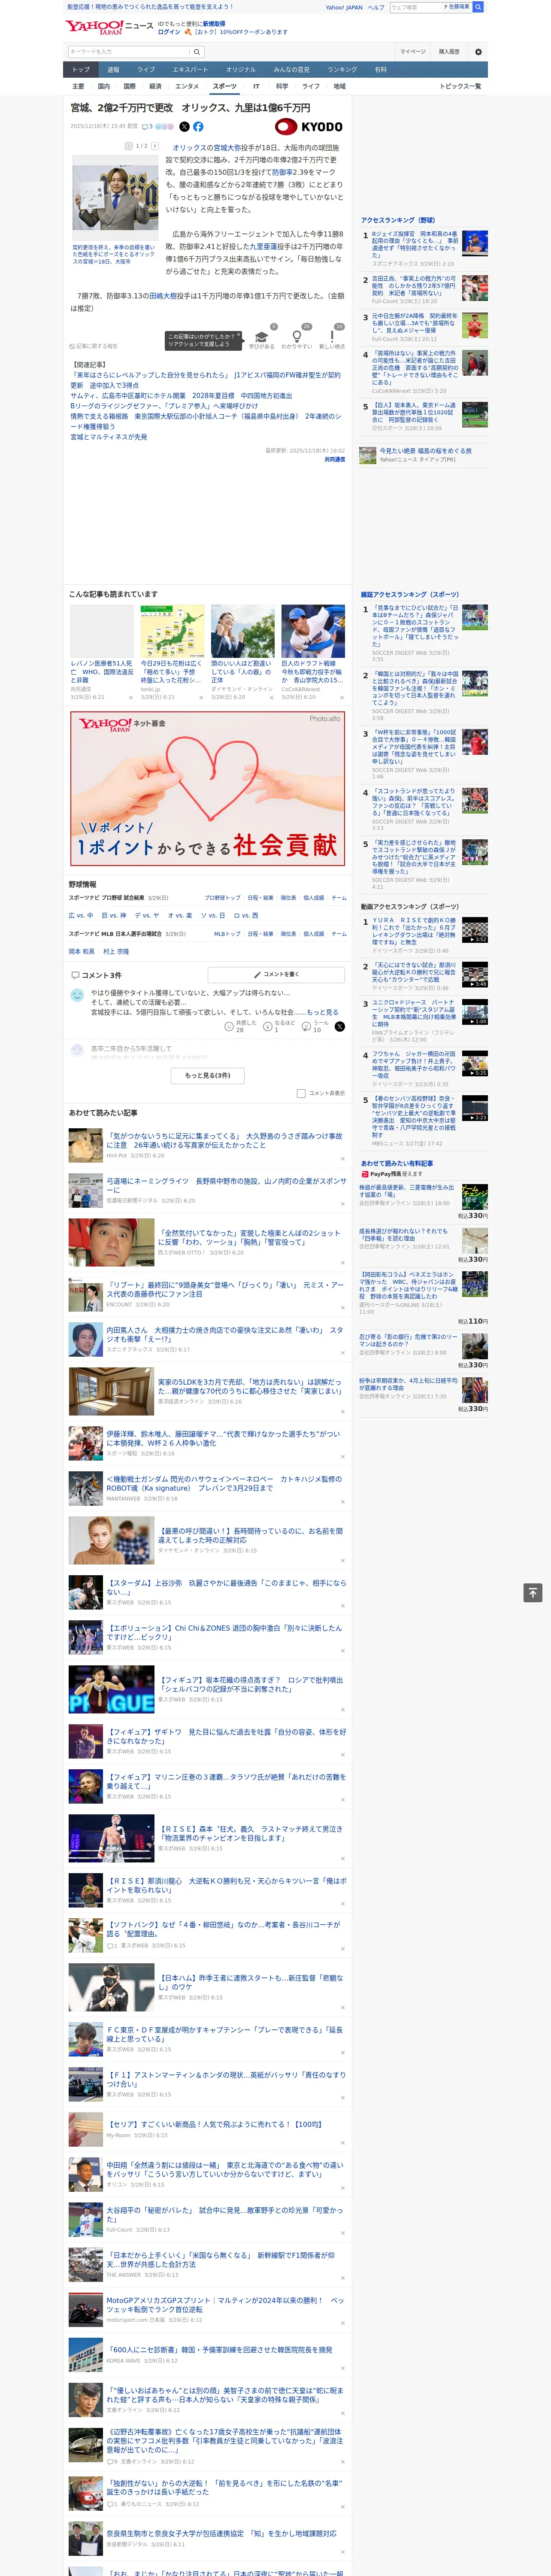This screenshot has height=2576, width=551.
Task: Dismiss the レバノン医療者 recommended article with x
Action: (x=131, y=698)
